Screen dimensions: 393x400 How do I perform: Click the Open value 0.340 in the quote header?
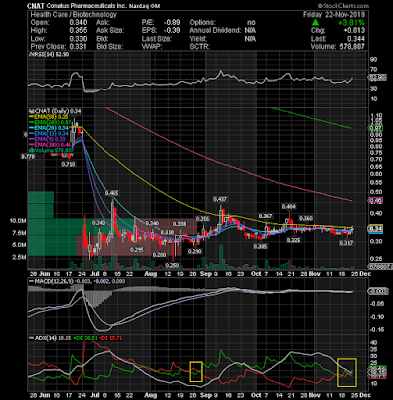click(79, 23)
